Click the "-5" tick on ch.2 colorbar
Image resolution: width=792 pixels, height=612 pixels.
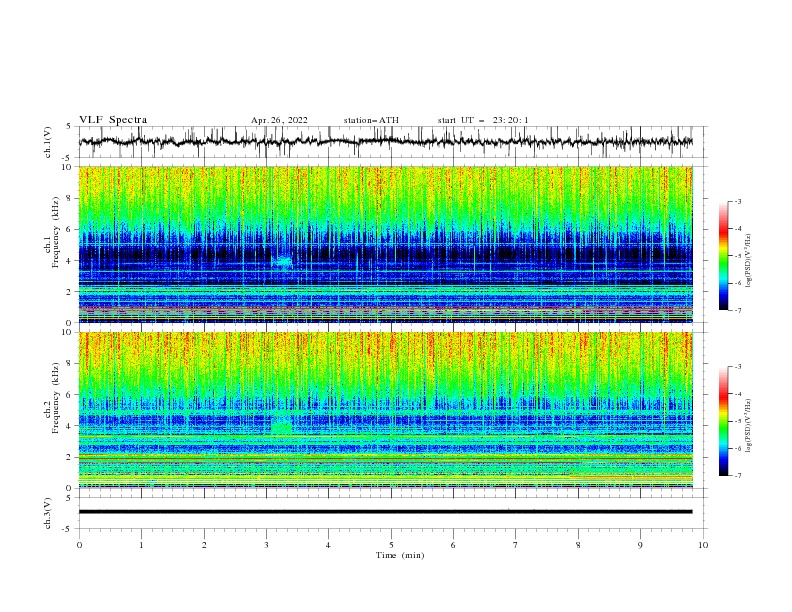[x=737, y=421]
